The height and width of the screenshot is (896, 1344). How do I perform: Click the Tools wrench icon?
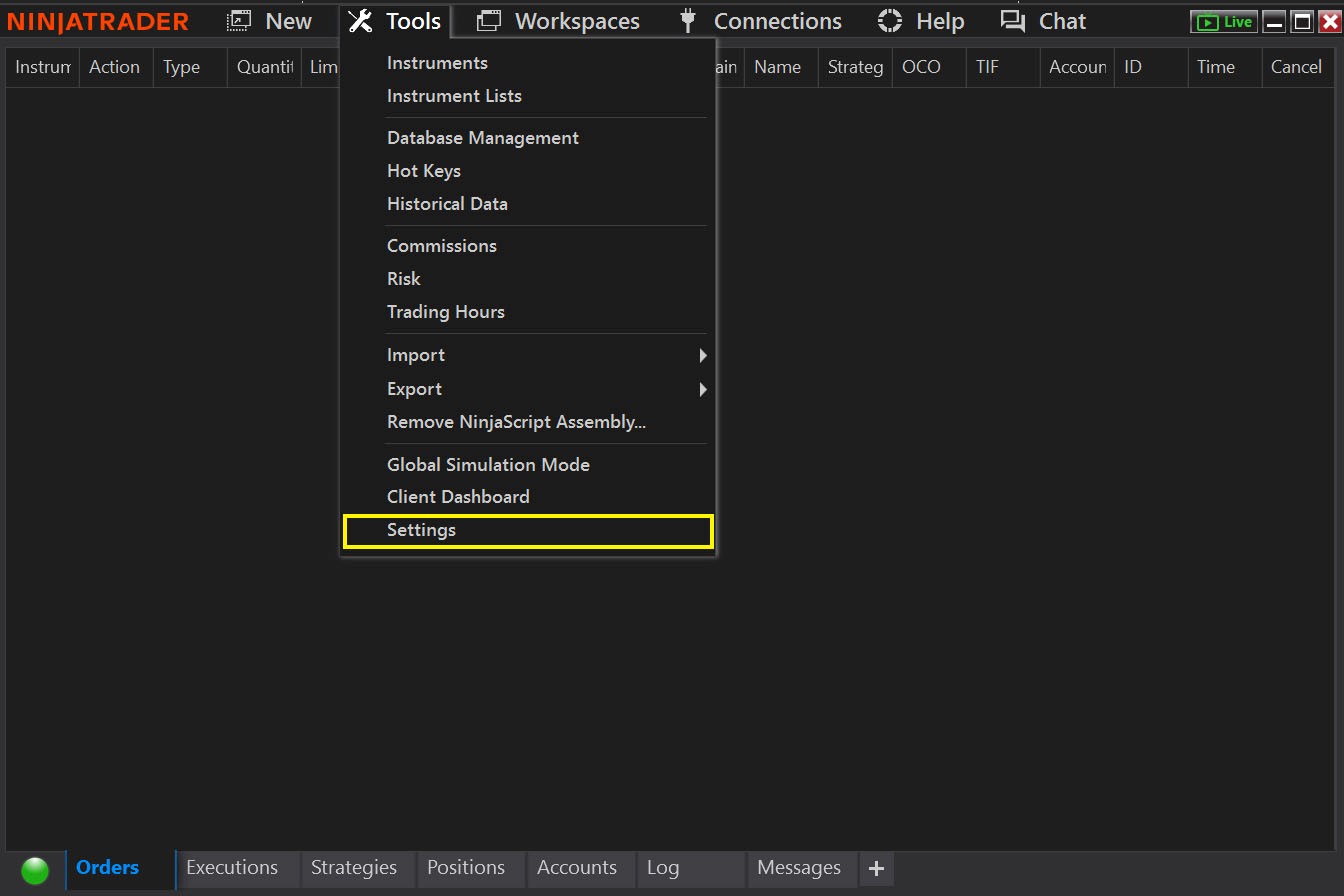359,20
